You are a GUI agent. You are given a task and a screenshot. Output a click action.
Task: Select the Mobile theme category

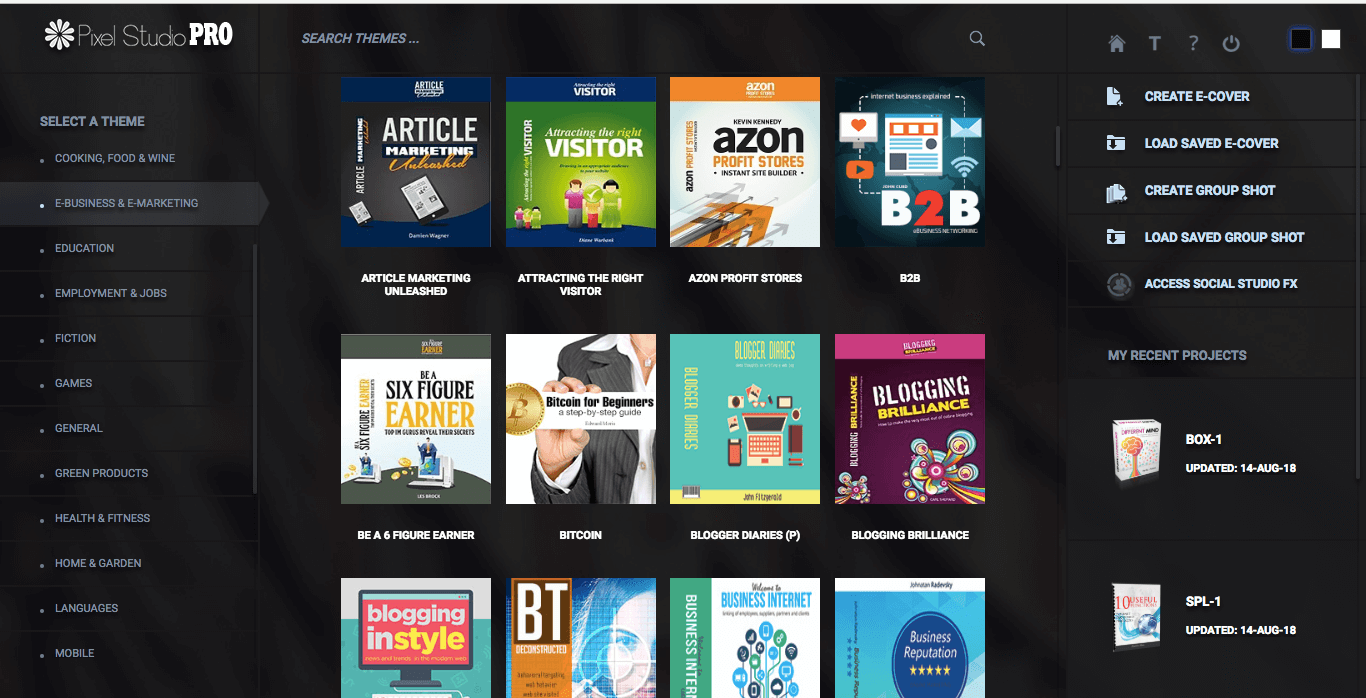pyautogui.click(x=75, y=653)
